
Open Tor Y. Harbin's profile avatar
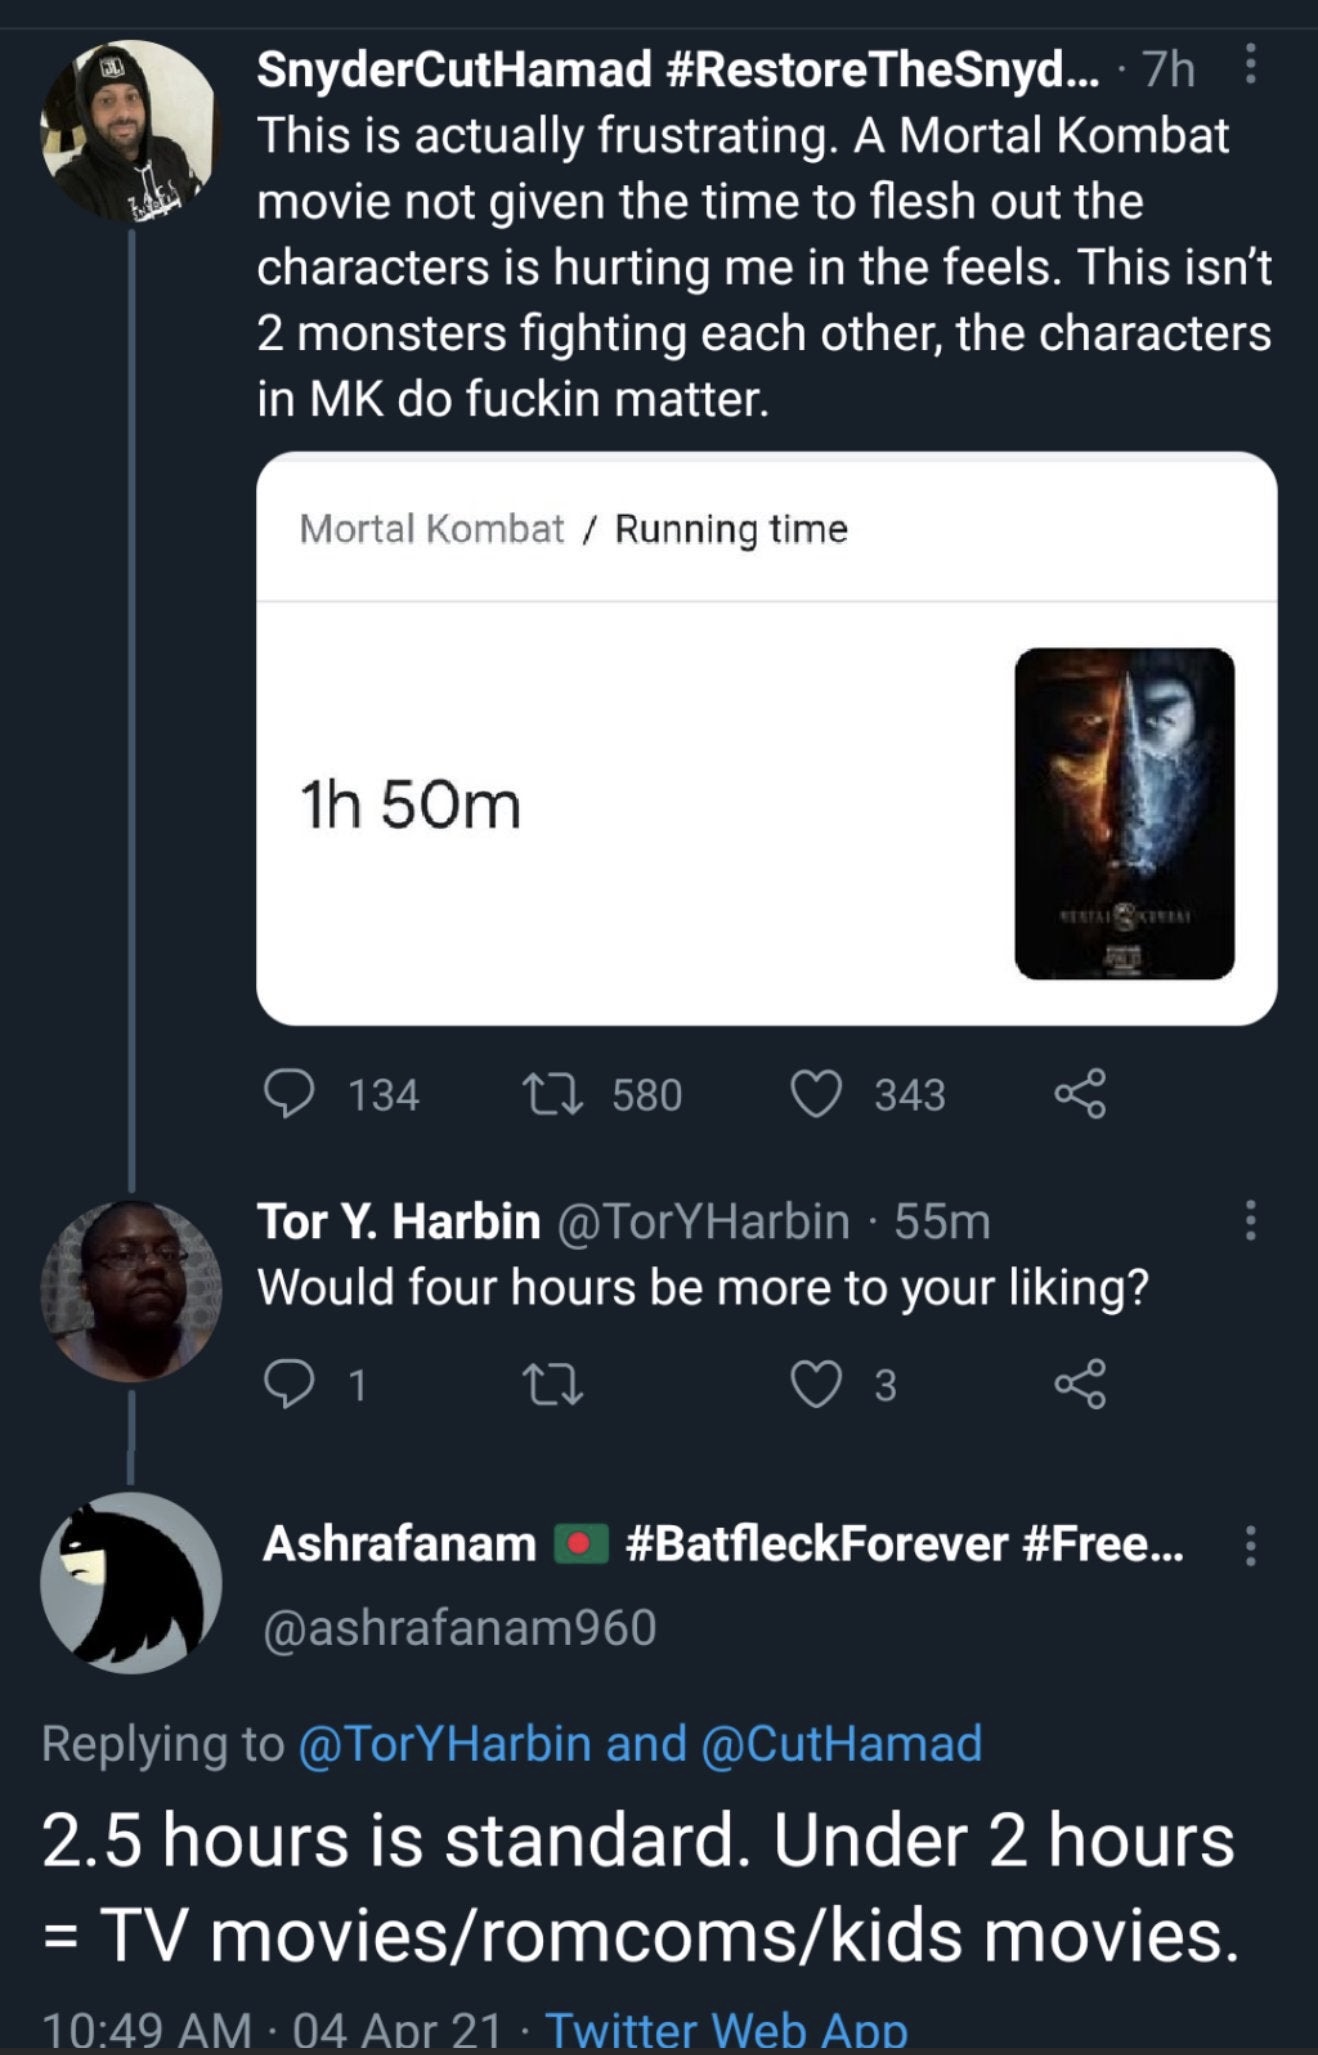[x=130, y=1291]
